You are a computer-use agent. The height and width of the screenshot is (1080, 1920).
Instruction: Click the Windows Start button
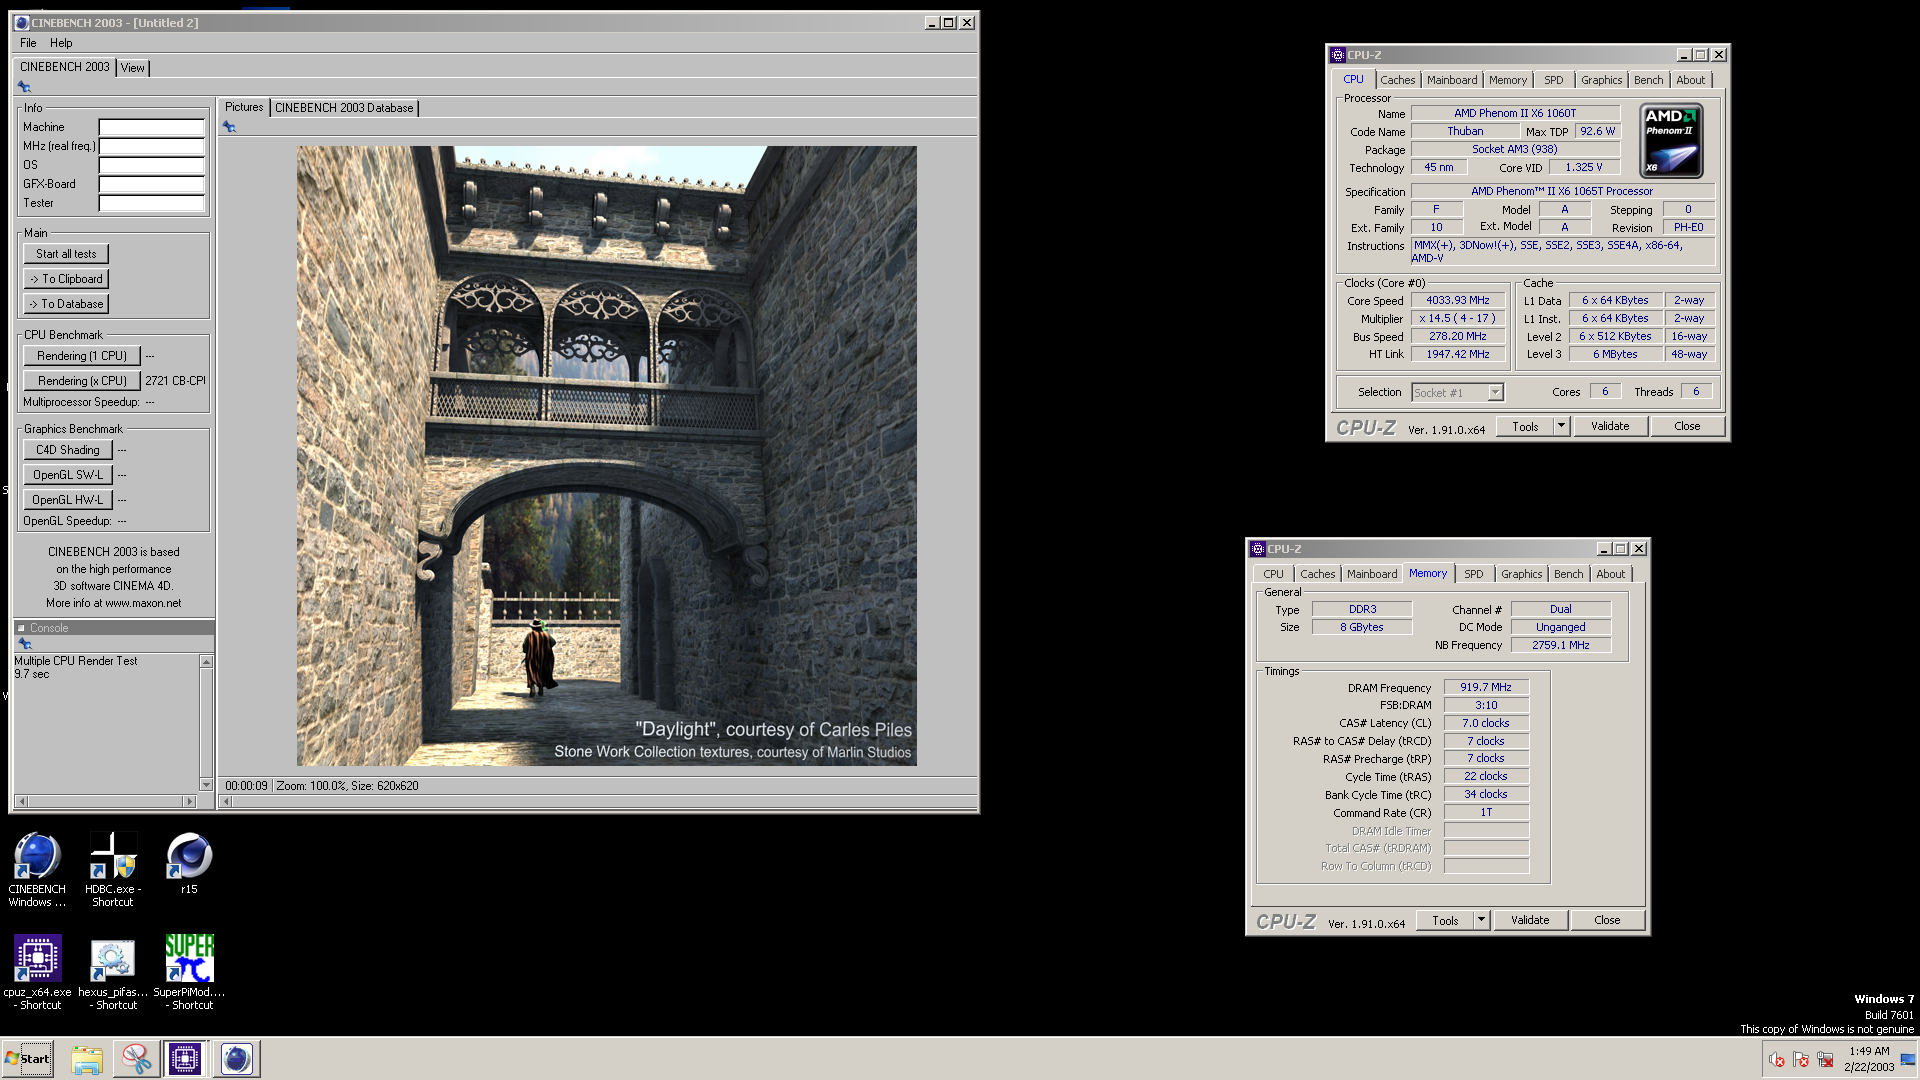pyautogui.click(x=28, y=1059)
